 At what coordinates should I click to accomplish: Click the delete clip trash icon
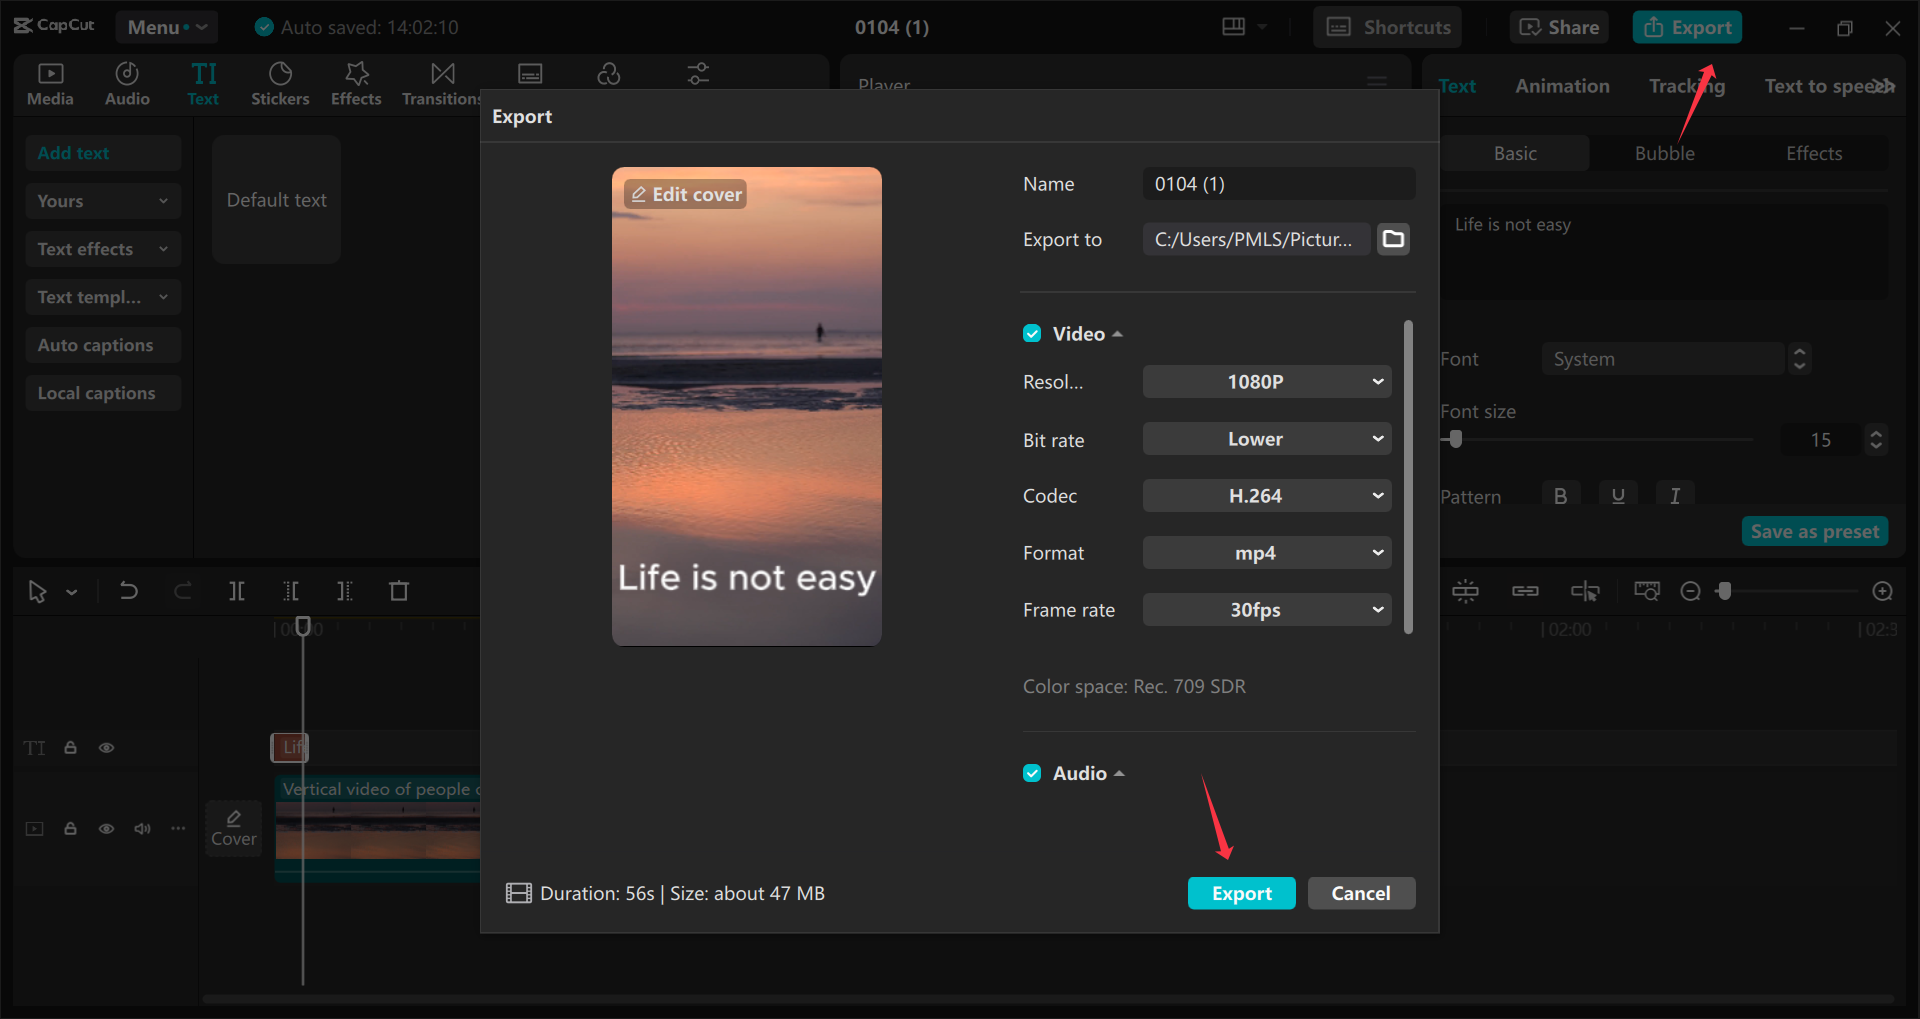pos(398,591)
